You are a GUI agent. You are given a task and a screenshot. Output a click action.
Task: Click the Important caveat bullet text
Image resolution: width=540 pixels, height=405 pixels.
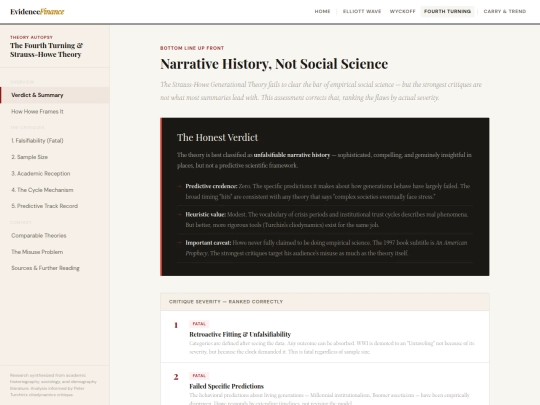326,248
